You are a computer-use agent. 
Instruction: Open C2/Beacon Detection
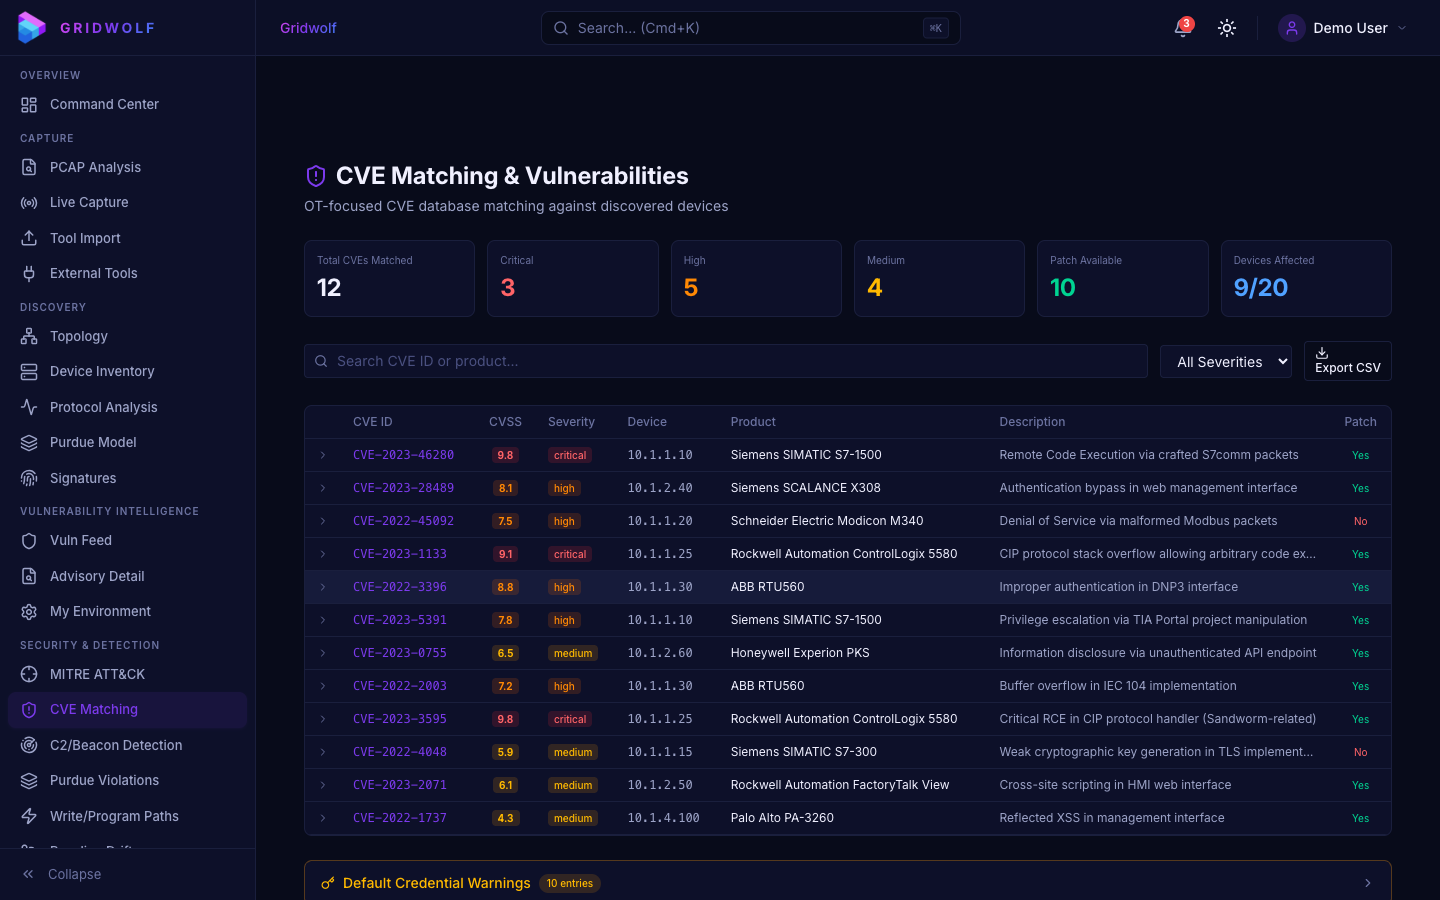[x=116, y=745]
